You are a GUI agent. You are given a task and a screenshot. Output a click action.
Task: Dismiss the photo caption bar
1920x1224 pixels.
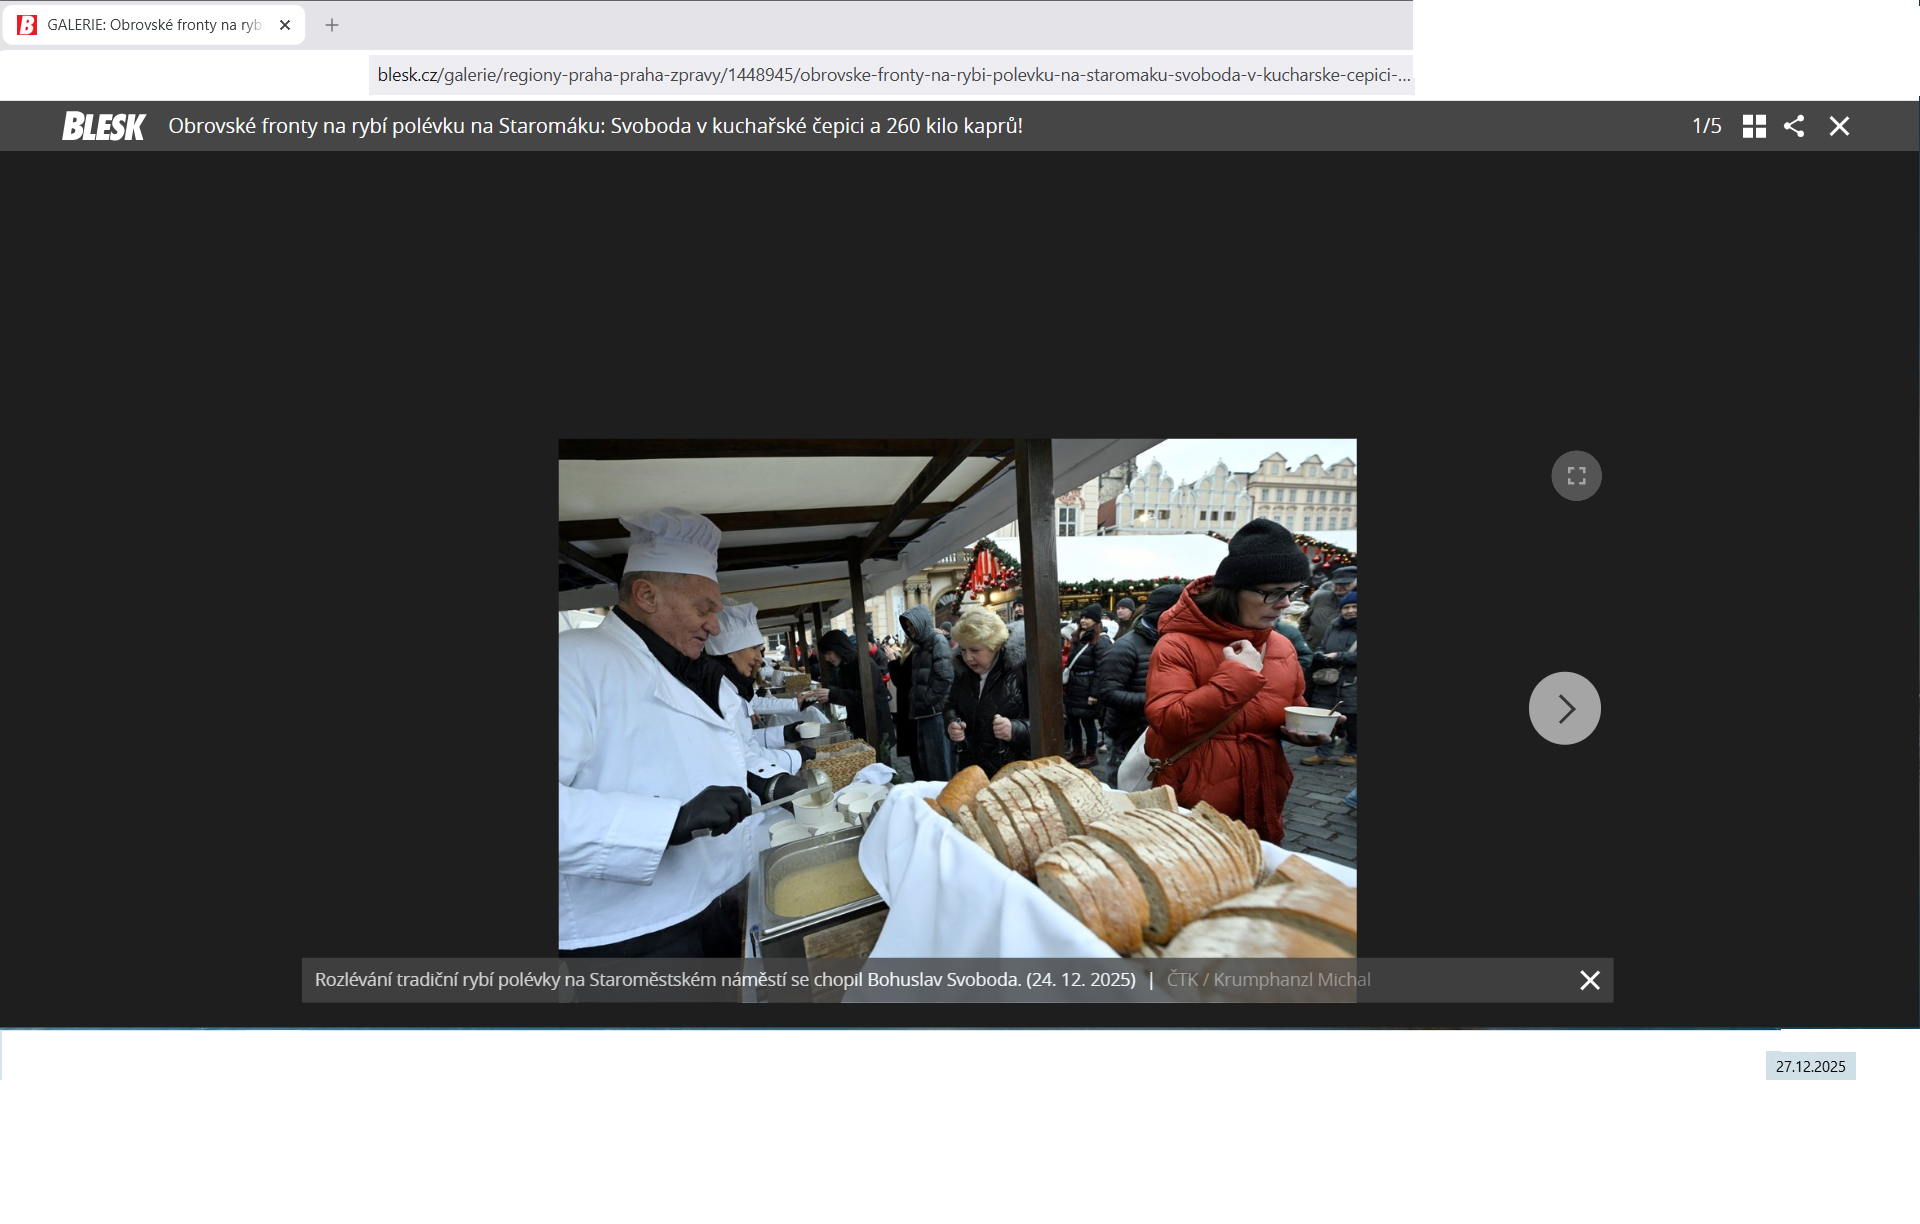click(x=1589, y=980)
